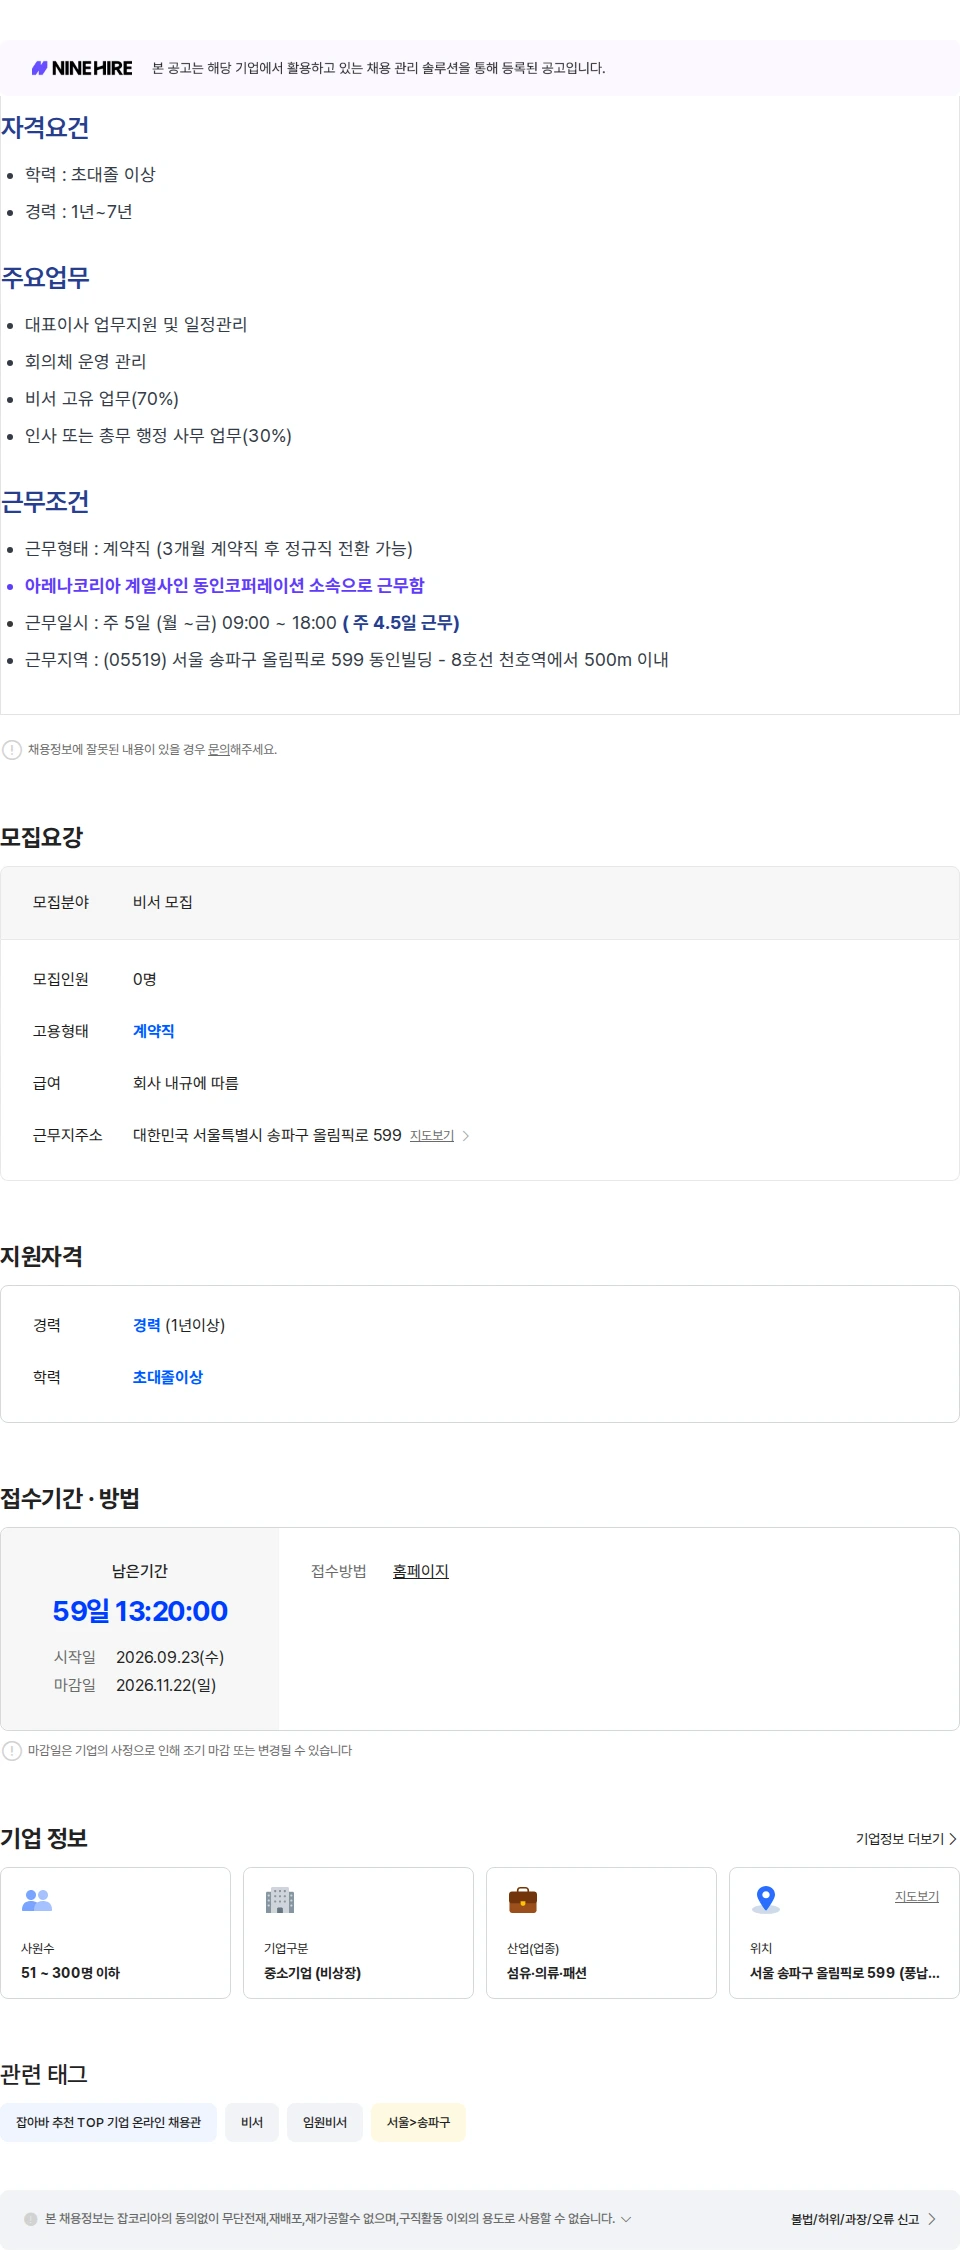Click the purple 아레나코리아 계열사인 동인코퍼레이션 line
Screen dimensions: 960x2250
click(x=225, y=586)
